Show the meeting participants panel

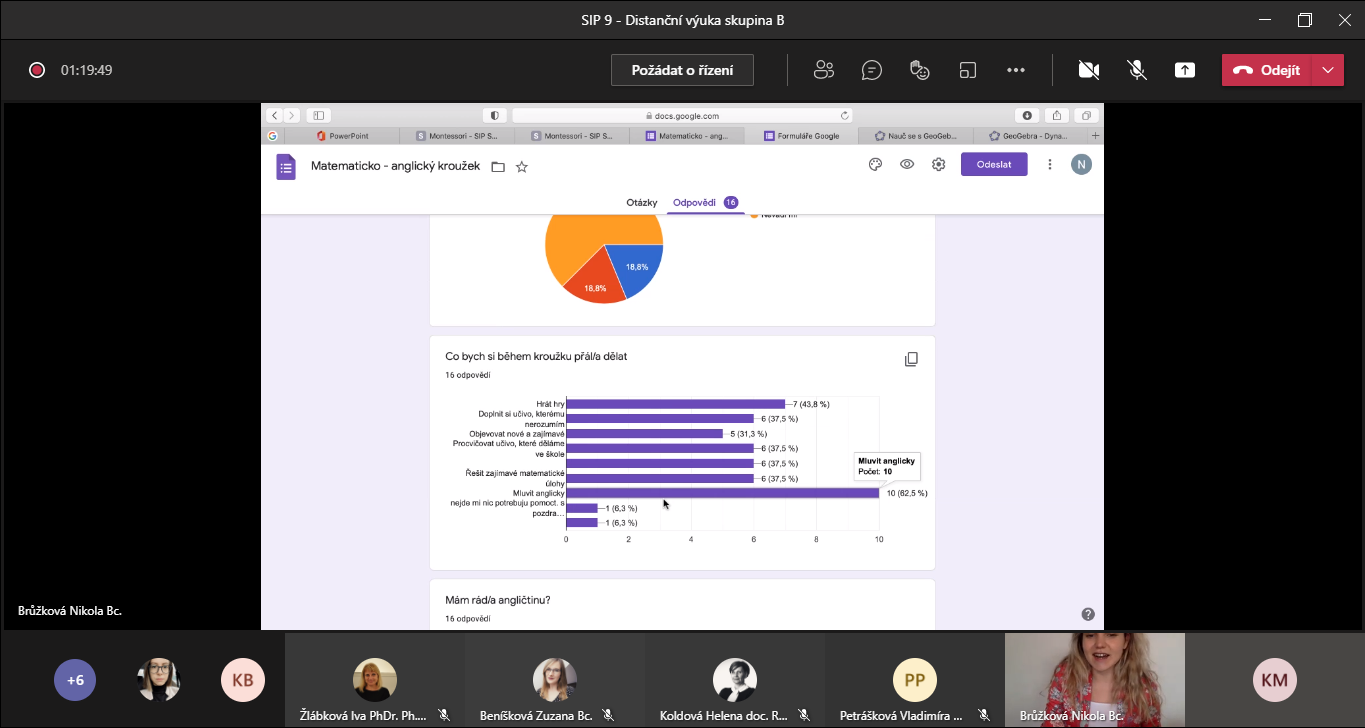pos(824,70)
